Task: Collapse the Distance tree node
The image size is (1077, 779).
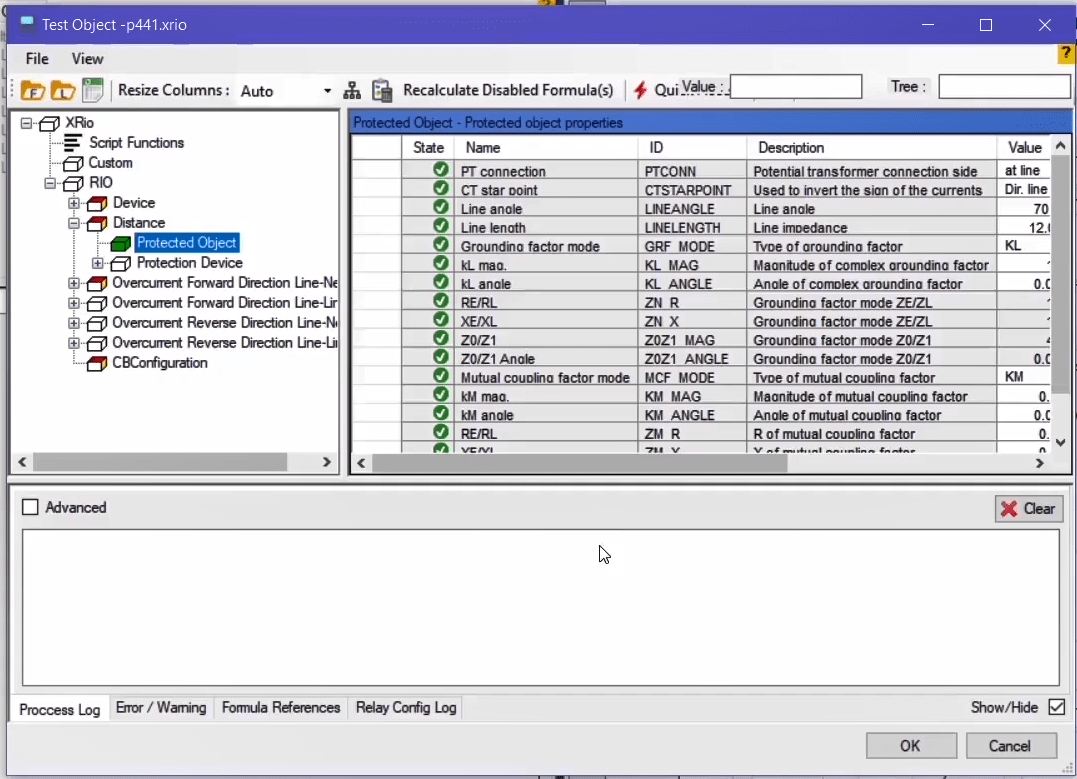Action: tap(74, 223)
